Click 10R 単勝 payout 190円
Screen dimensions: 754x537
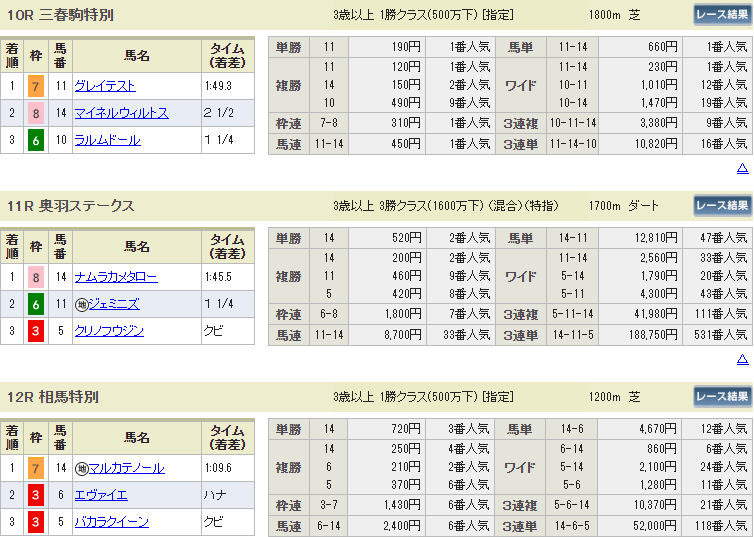tap(406, 47)
